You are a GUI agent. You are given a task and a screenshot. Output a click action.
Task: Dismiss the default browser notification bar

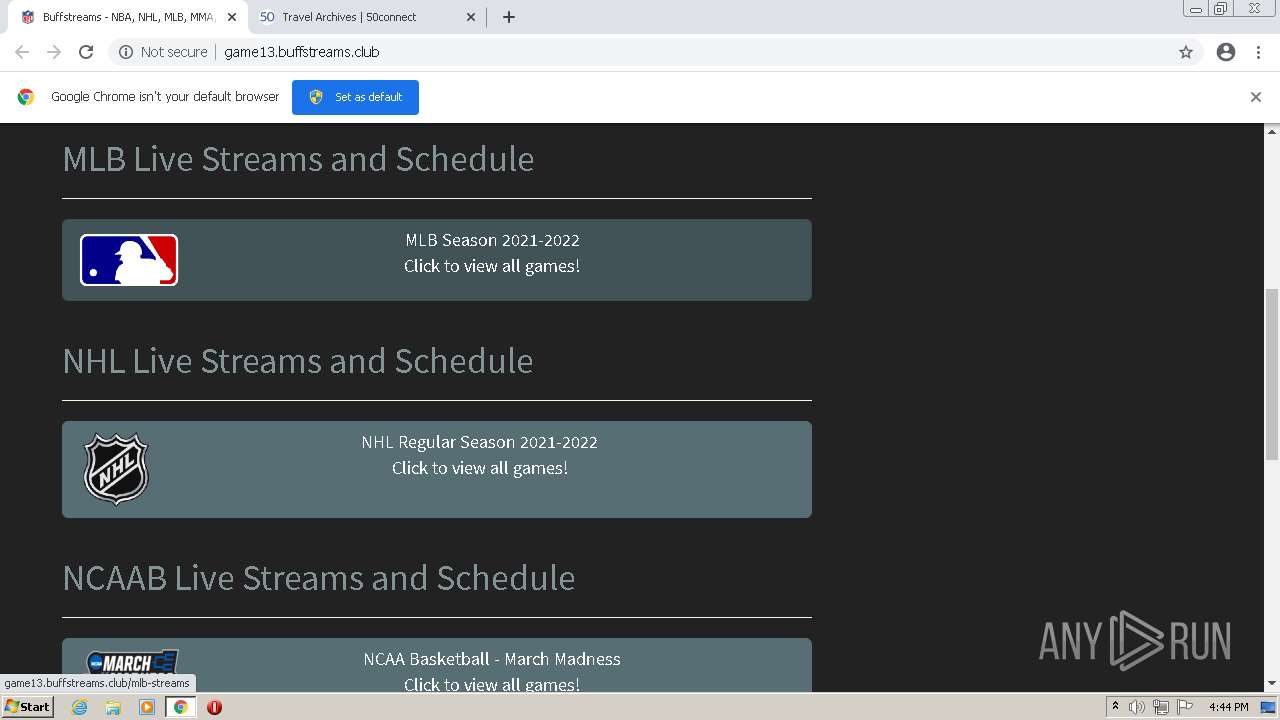pyautogui.click(x=1256, y=97)
